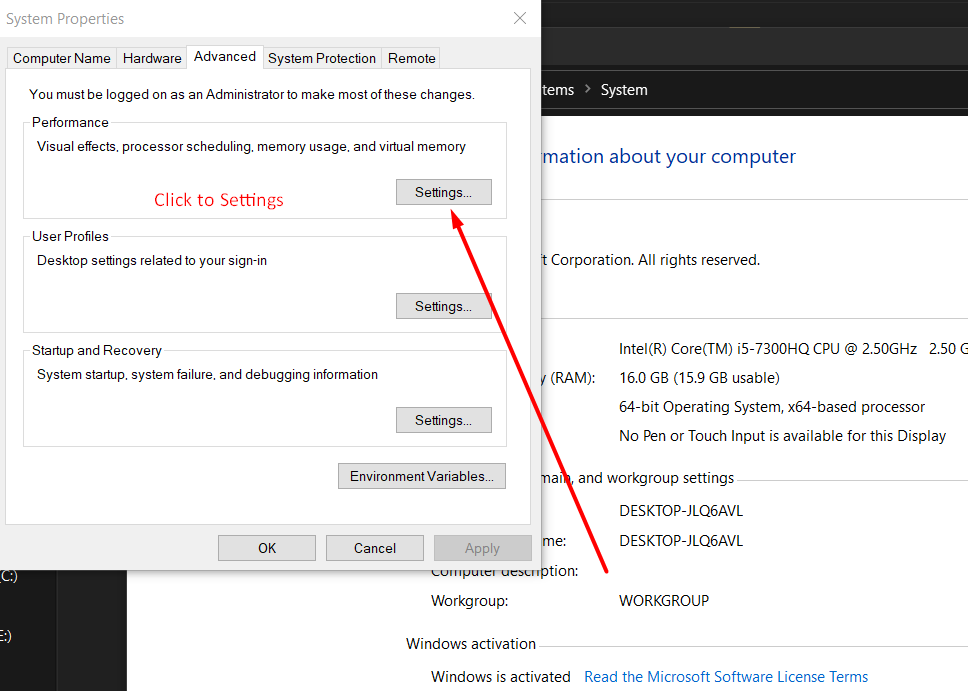Switch to the Remote tab
The width and height of the screenshot is (968, 691).
tap(412, 58)
